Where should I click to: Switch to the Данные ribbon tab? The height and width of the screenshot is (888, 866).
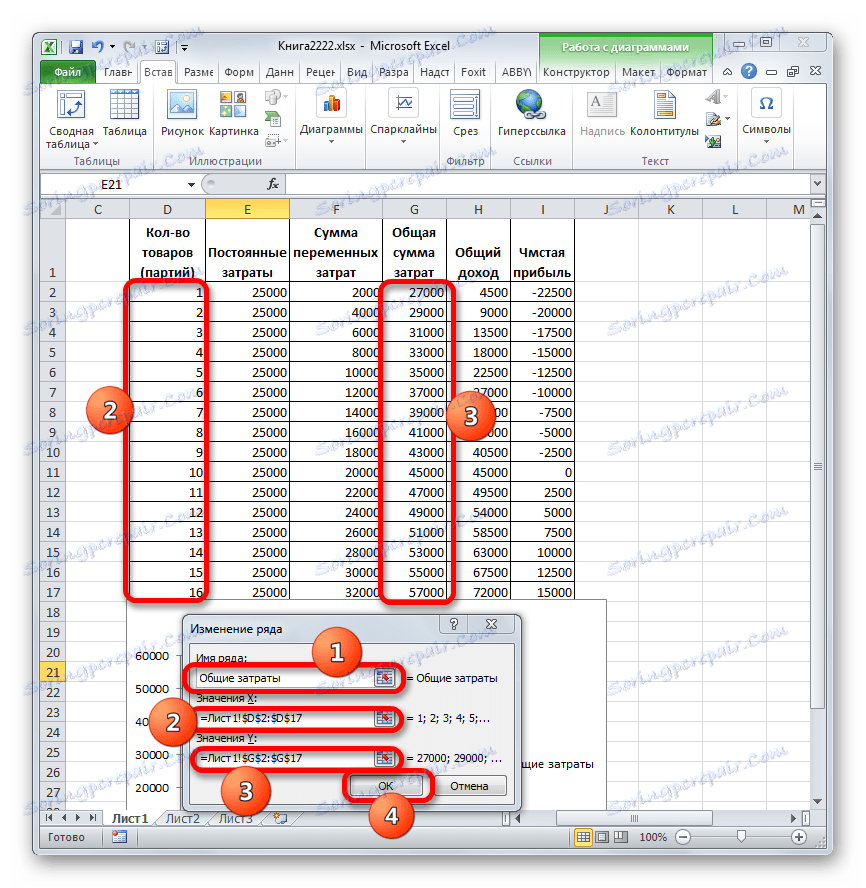[x=279, y=72]
